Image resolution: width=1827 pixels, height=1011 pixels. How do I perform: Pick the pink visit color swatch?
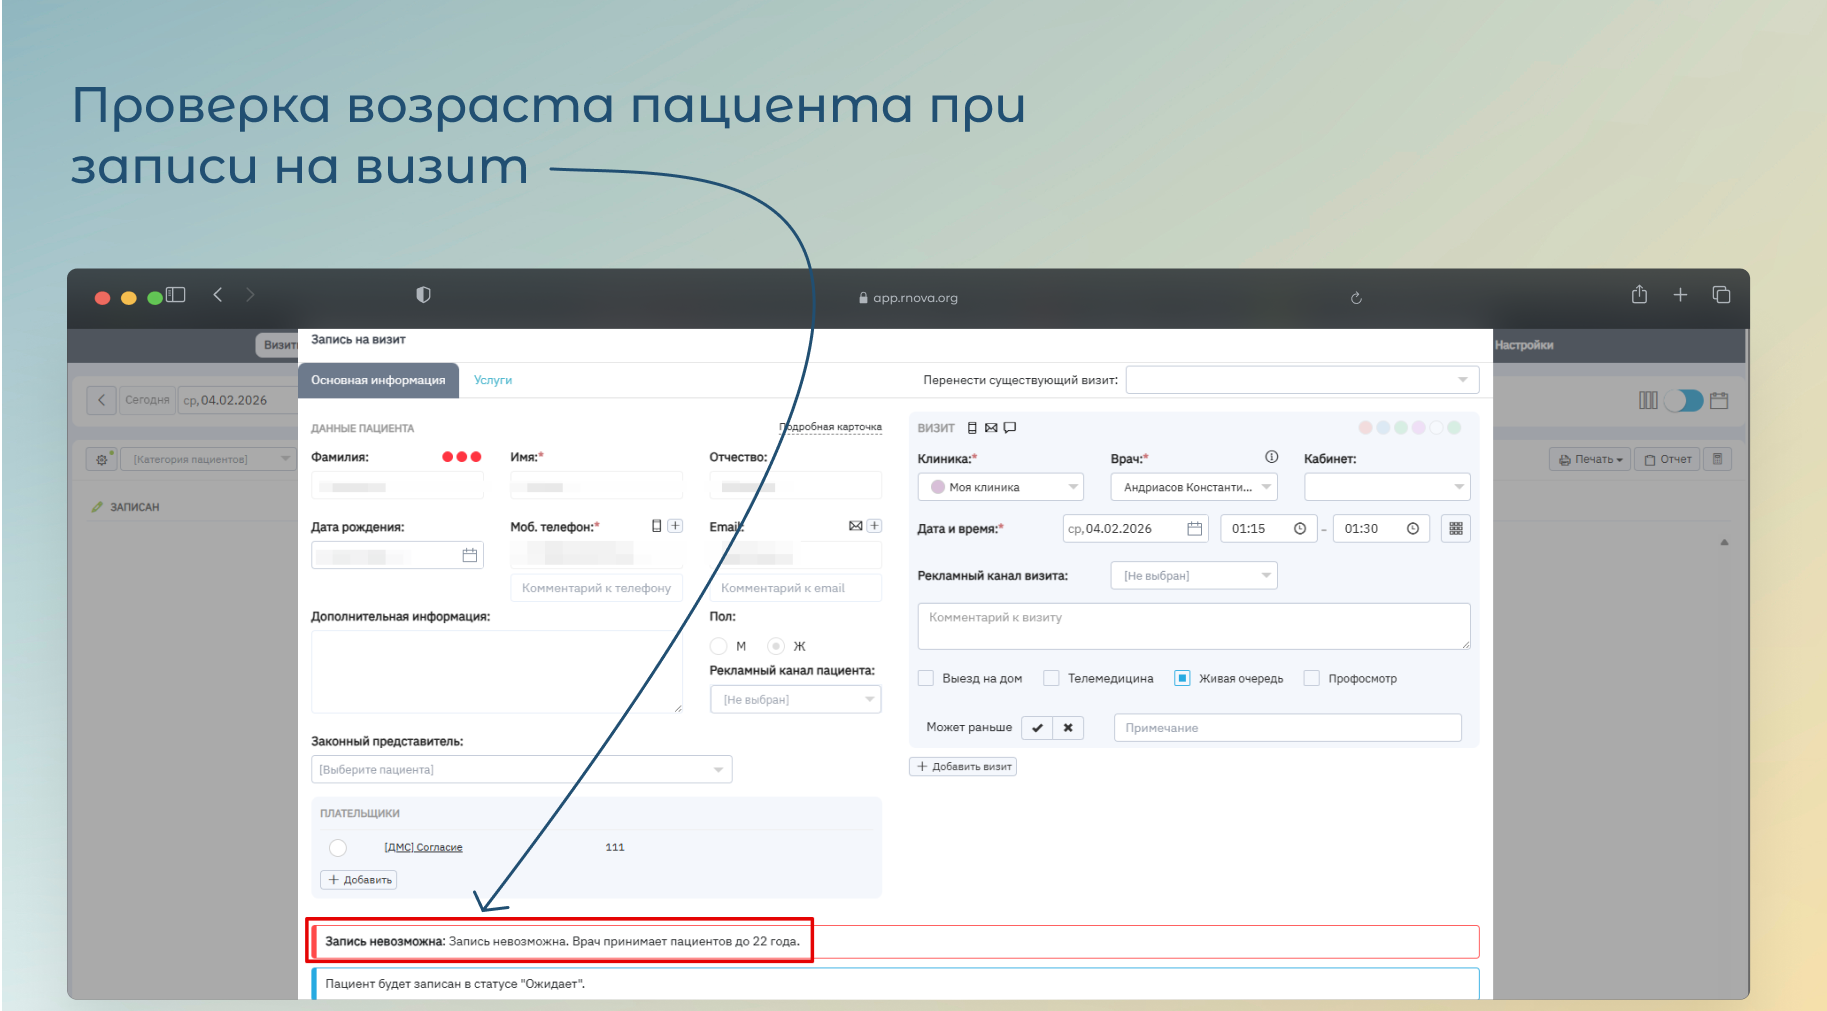1365,428
